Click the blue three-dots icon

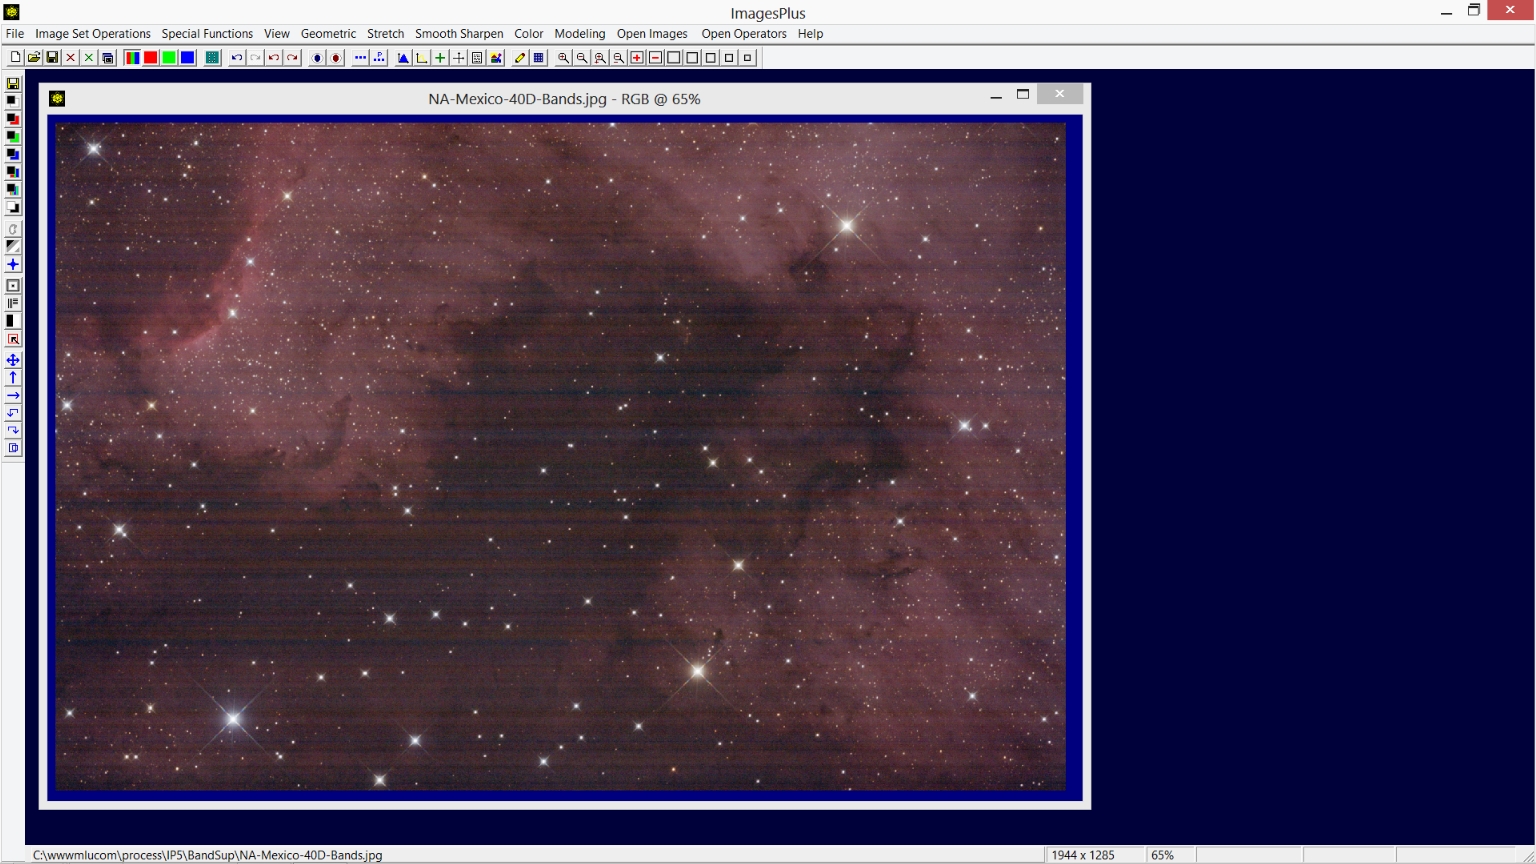[360, 58]
